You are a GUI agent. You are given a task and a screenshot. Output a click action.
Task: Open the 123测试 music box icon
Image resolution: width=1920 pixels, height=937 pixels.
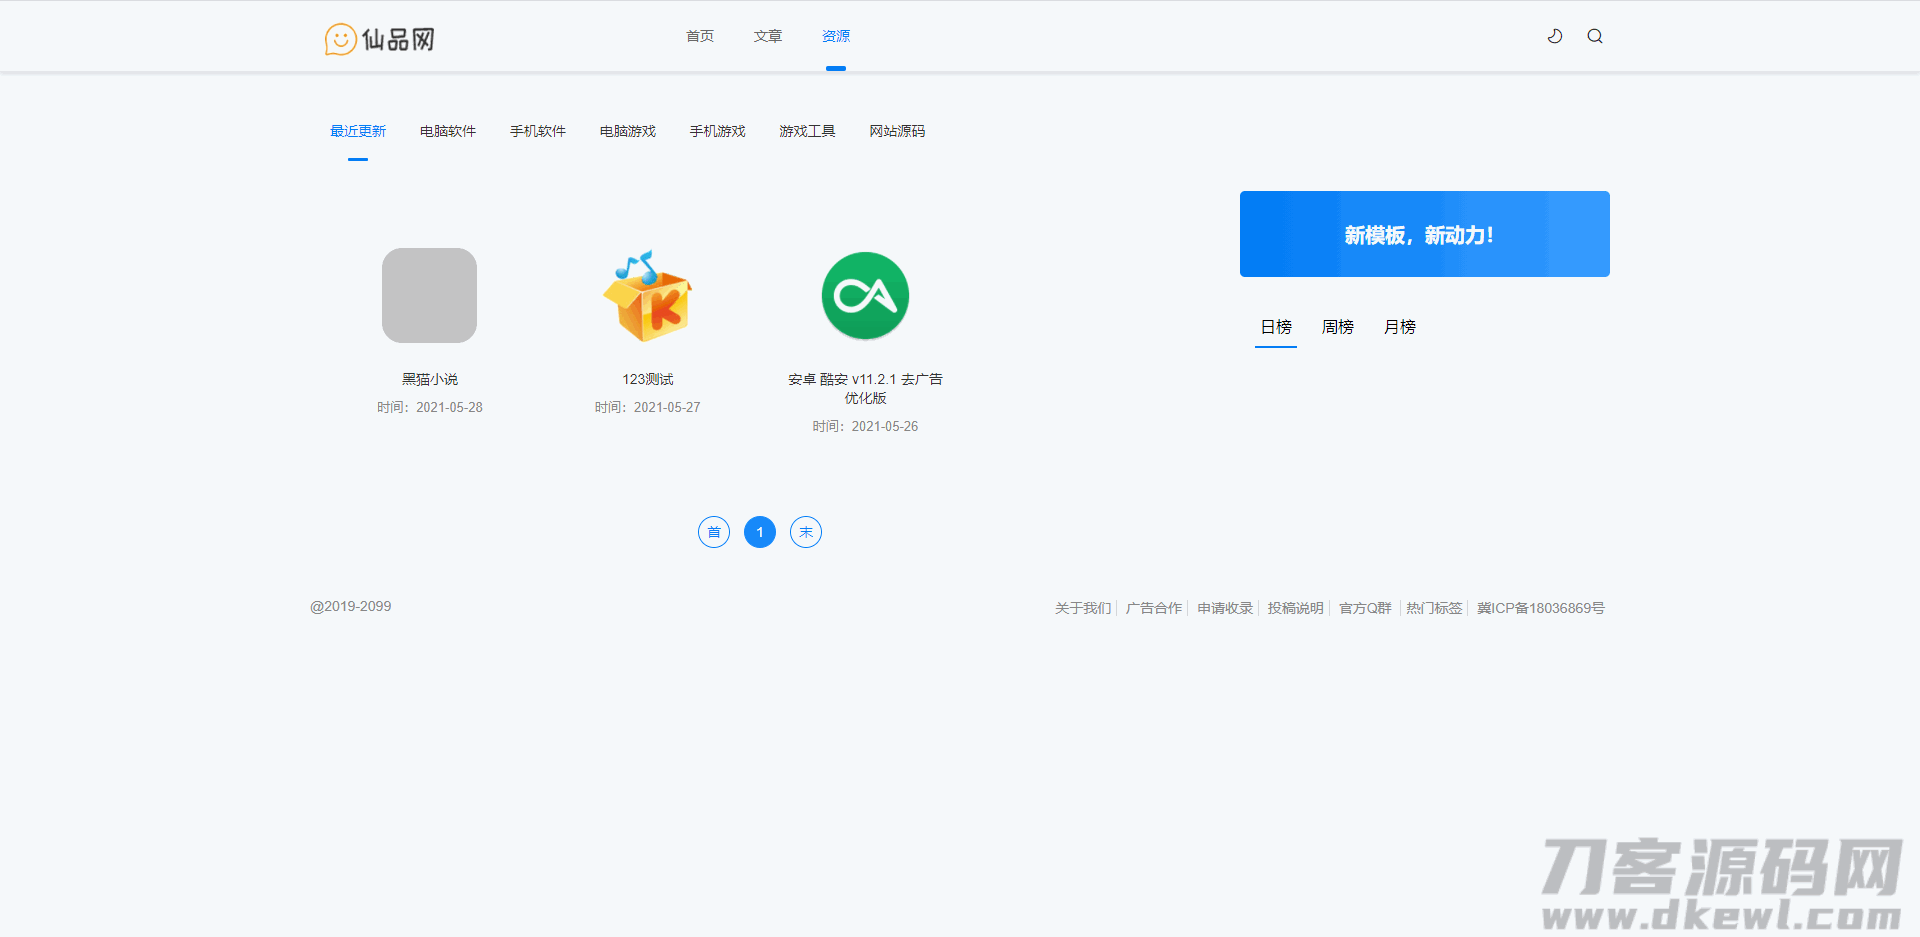pyautogui.click(x=648, y=296)
